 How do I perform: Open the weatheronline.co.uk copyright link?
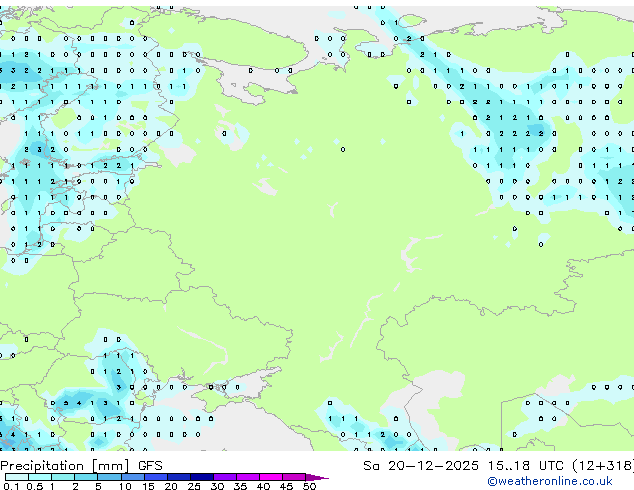(550, 481)
